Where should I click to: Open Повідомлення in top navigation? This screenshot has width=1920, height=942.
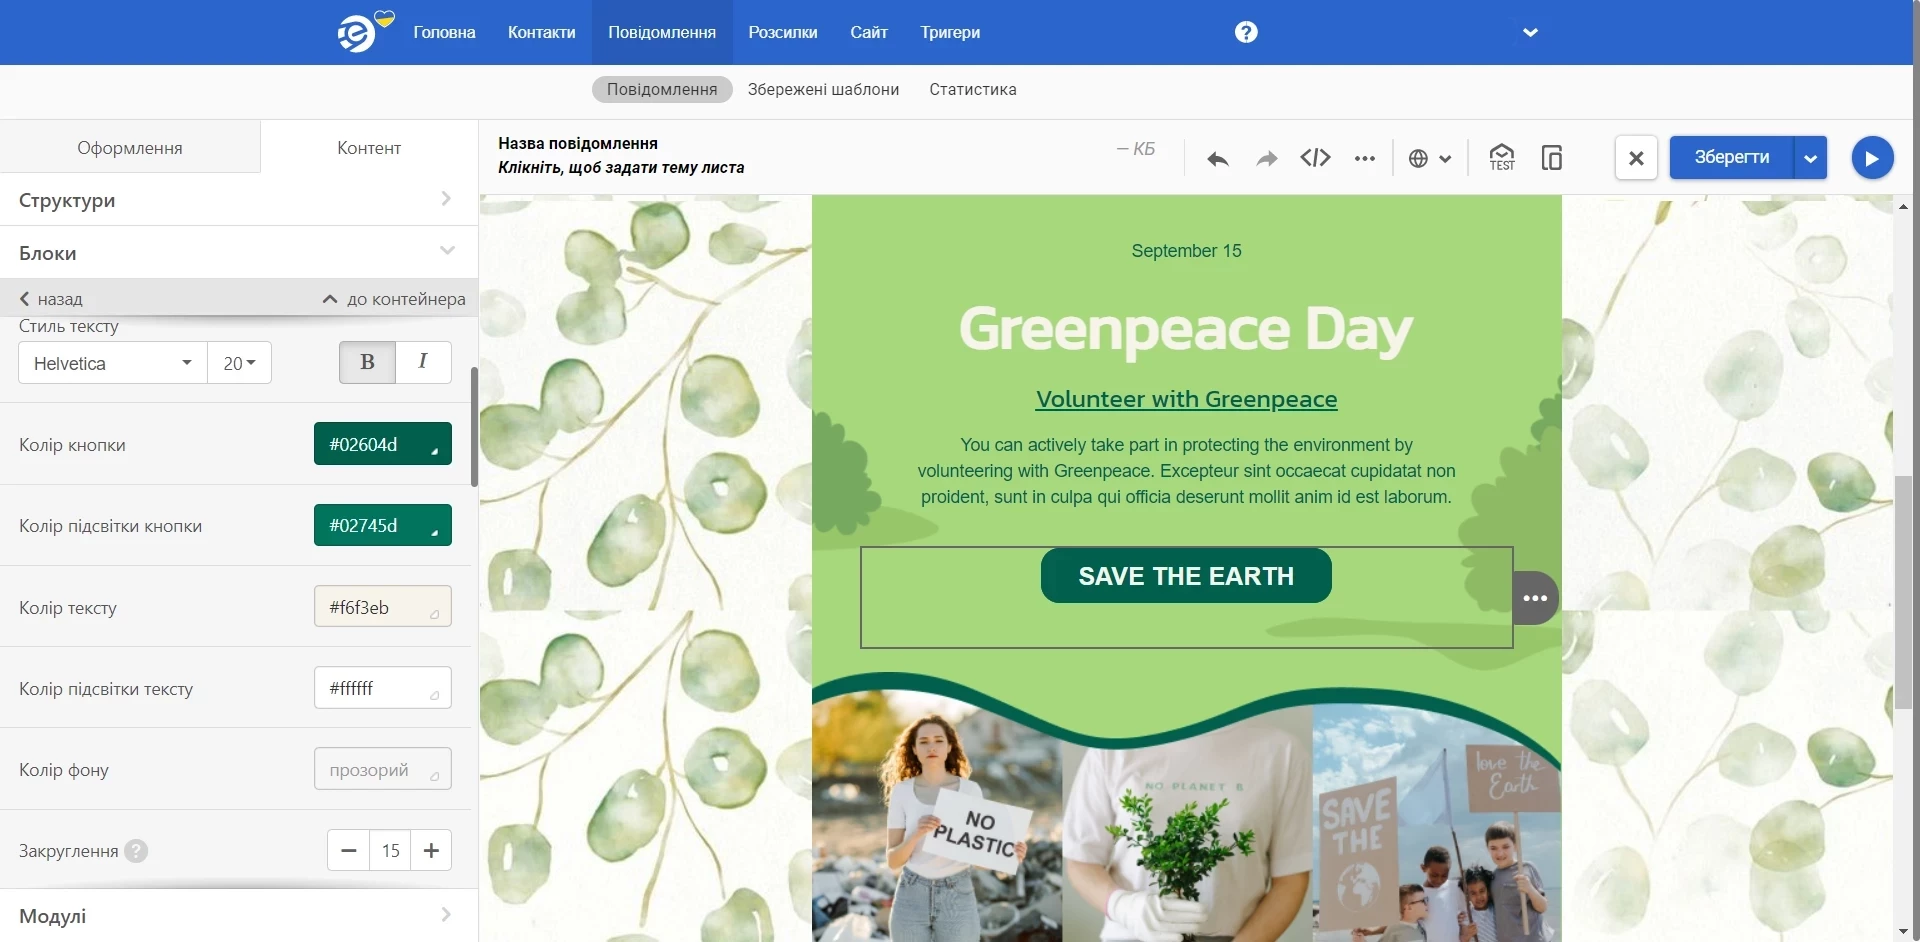[x=662, y=32]
